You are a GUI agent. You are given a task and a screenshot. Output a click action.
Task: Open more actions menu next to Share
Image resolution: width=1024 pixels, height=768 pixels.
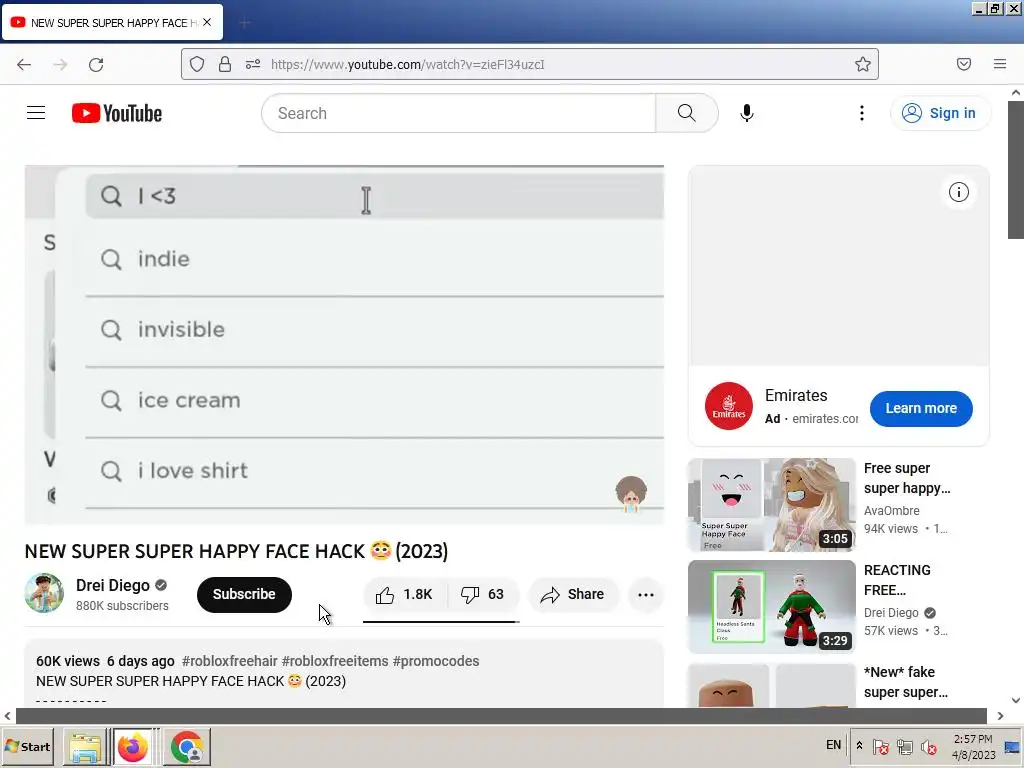pos(646,594)
